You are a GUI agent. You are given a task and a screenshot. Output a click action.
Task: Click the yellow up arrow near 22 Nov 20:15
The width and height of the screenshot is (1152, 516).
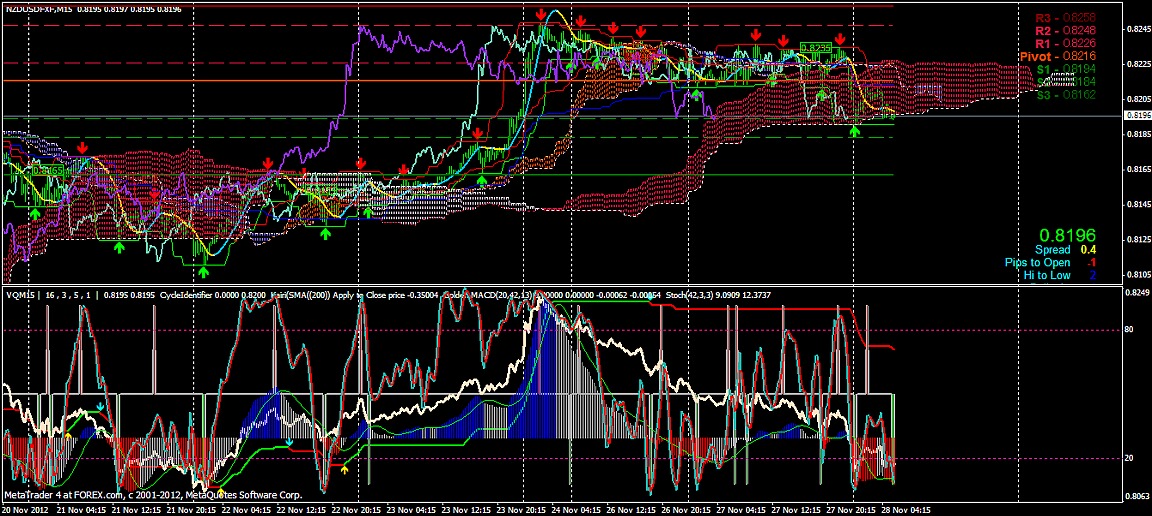point(345,468)
